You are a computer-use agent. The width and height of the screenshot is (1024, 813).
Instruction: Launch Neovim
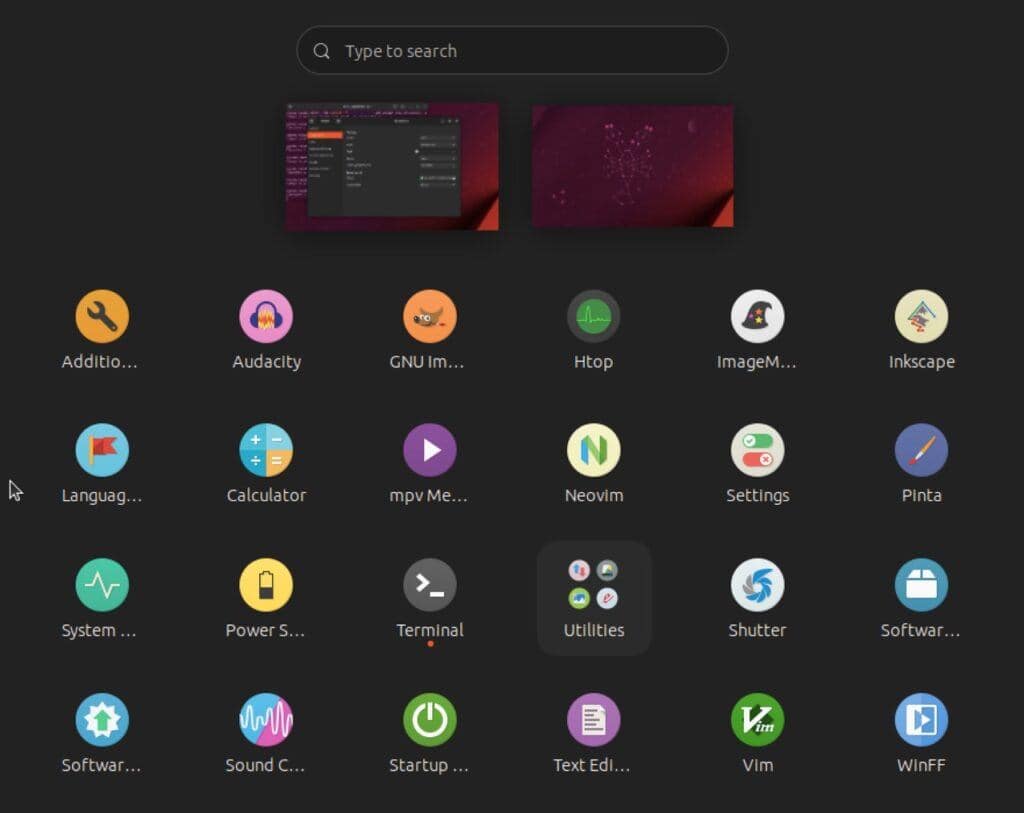tap(594, 450)
